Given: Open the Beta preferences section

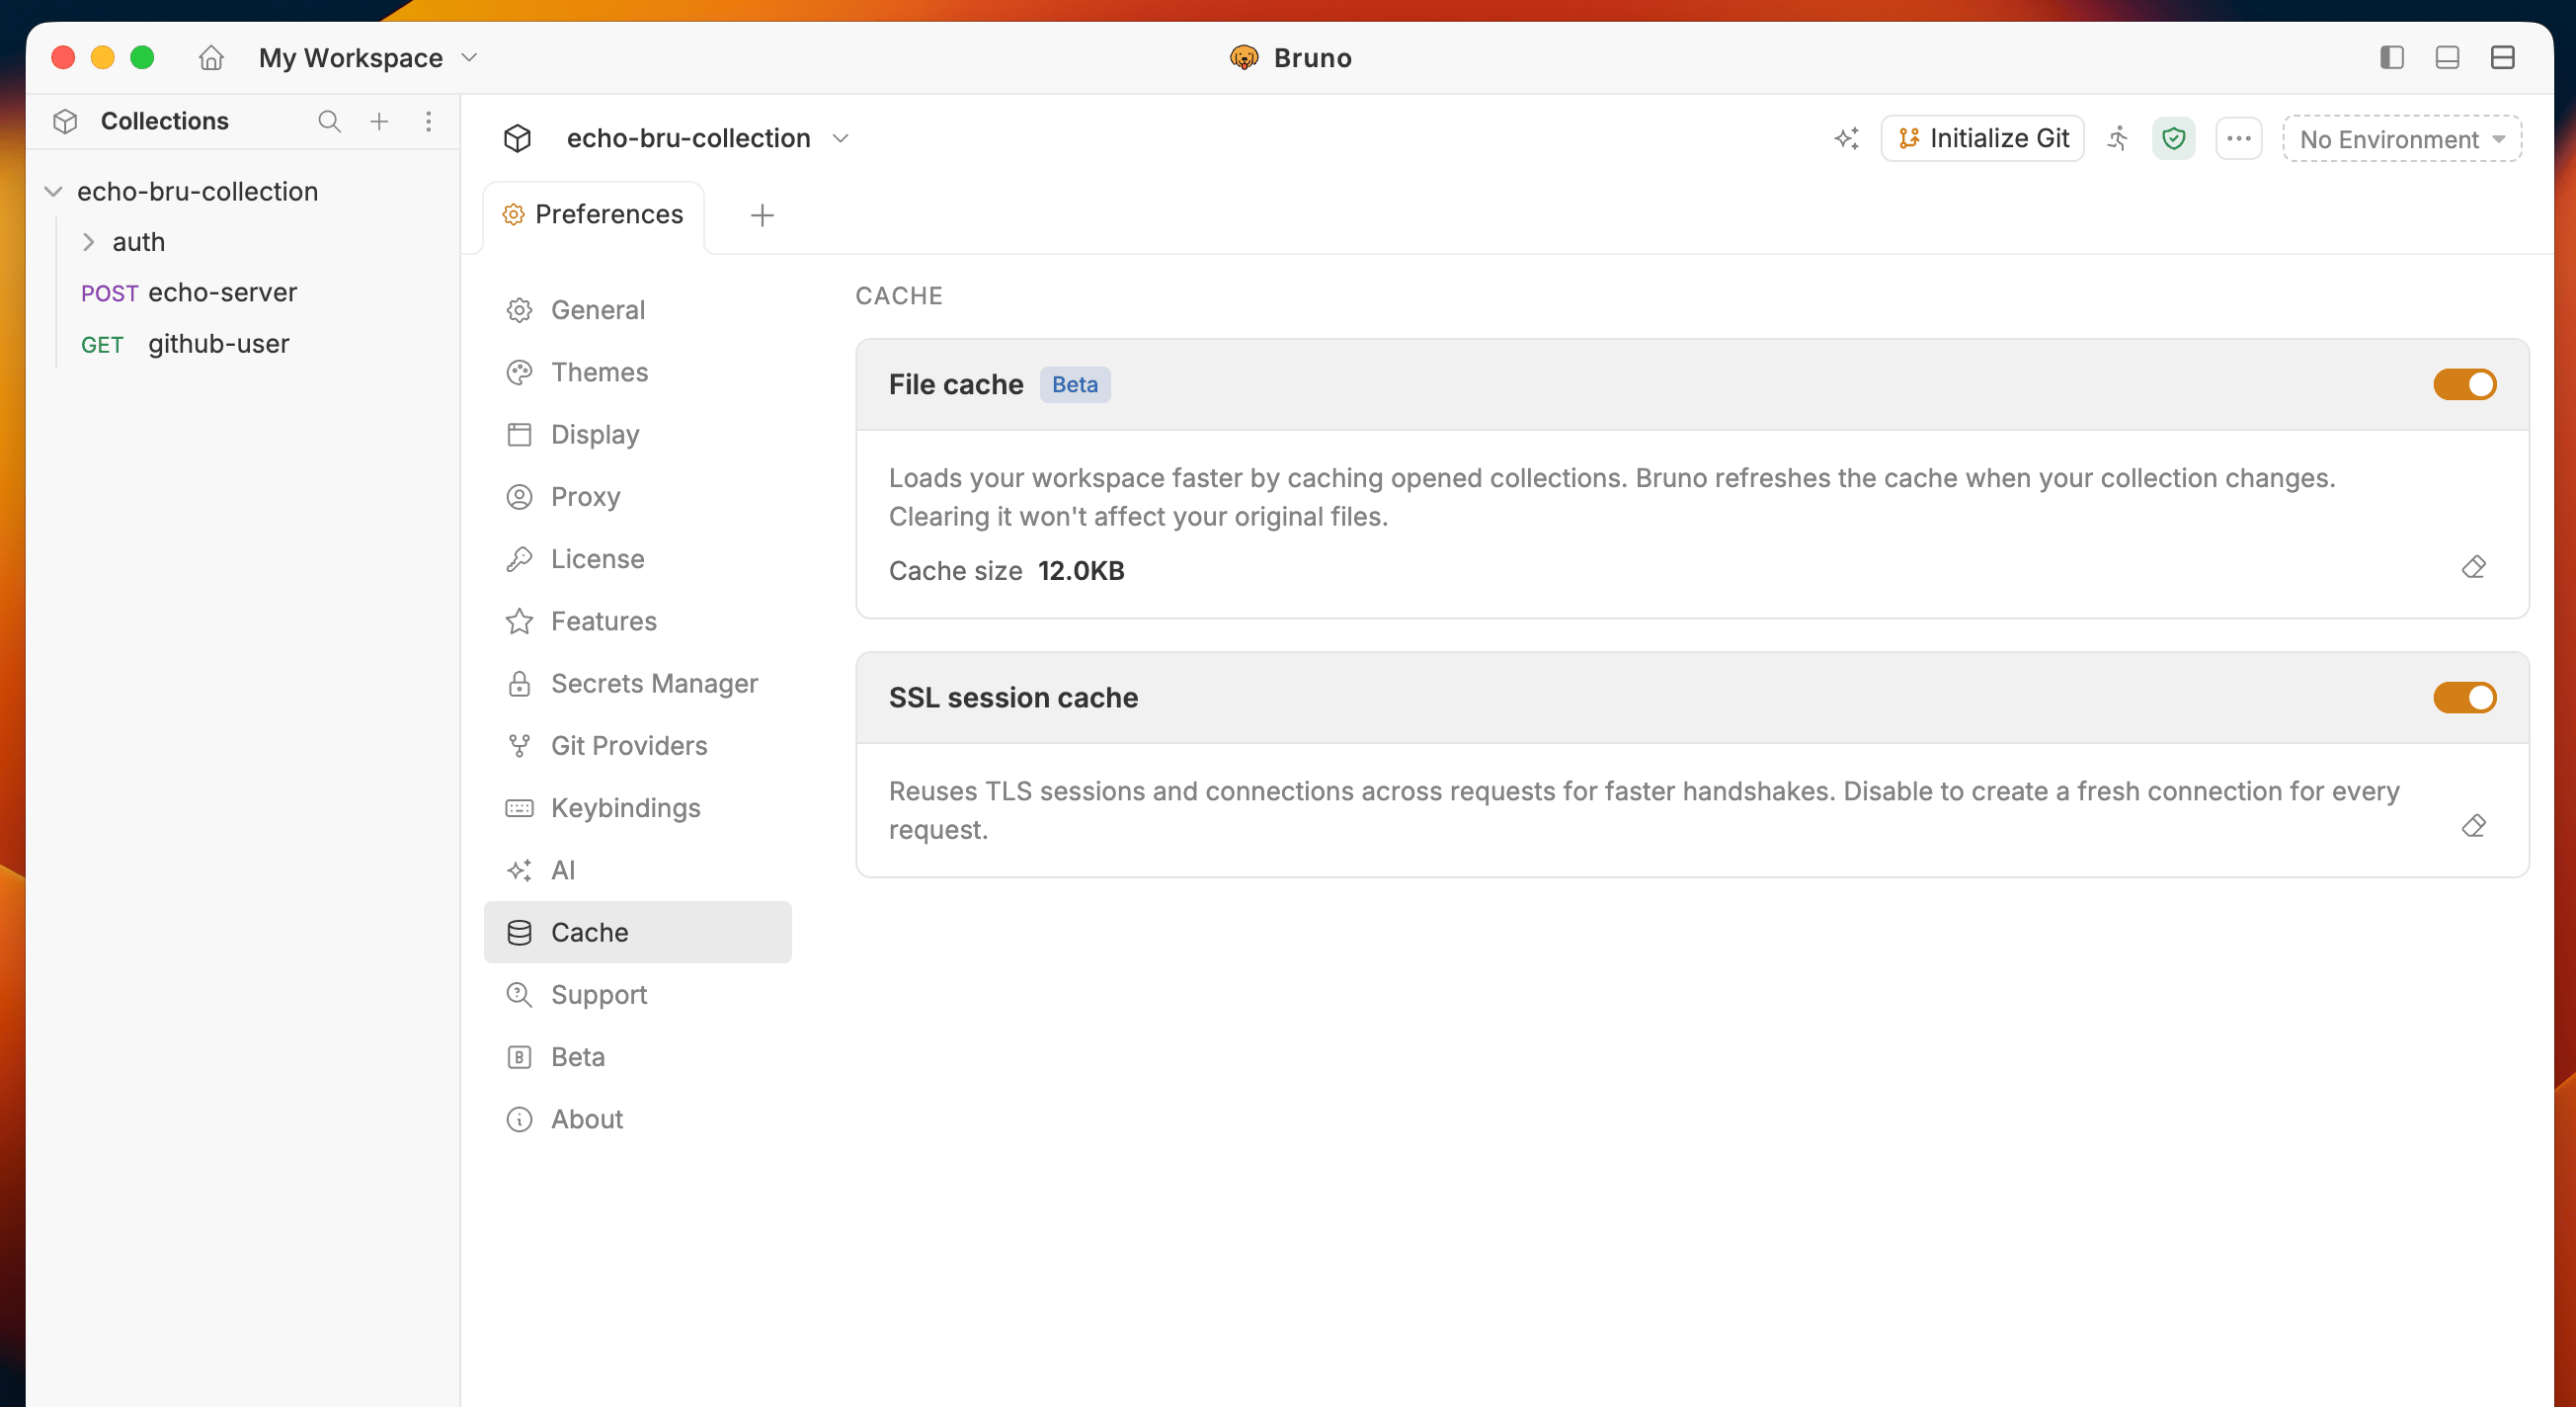Looking at the screenshot, I should point(637,1057).
